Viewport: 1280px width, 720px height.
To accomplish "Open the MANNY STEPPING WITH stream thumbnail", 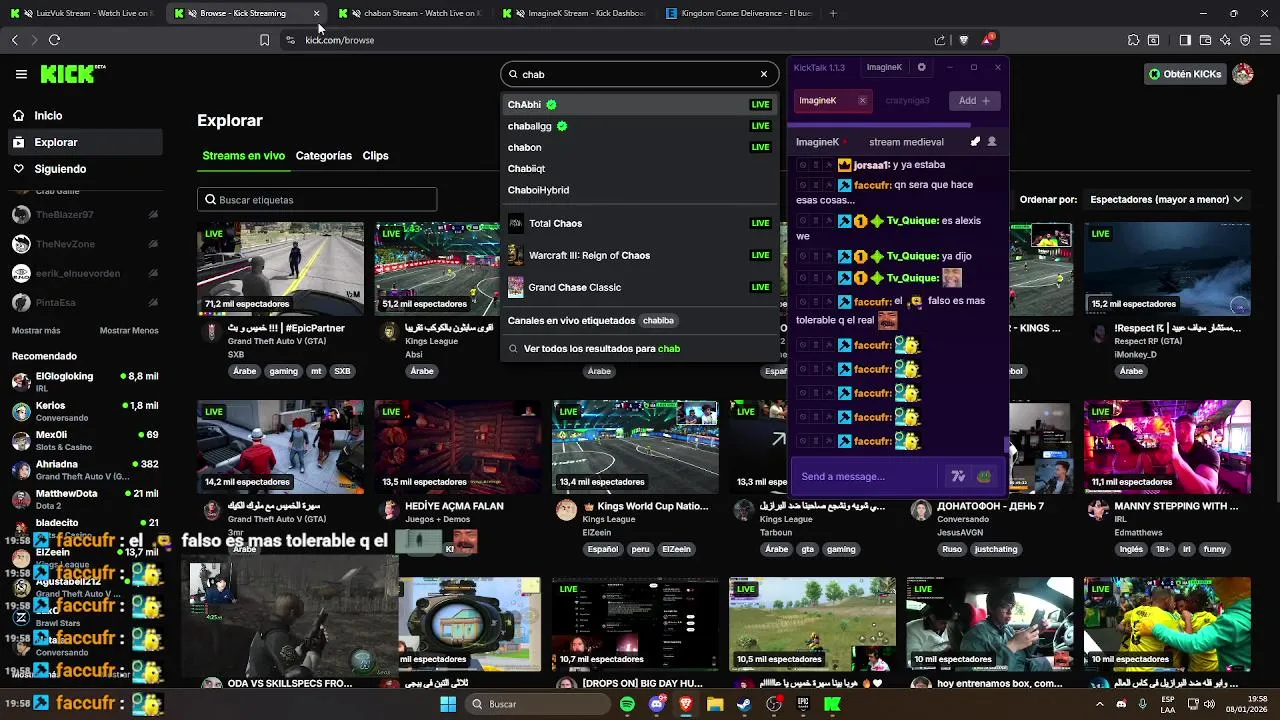I will [x=1167, y=447].
